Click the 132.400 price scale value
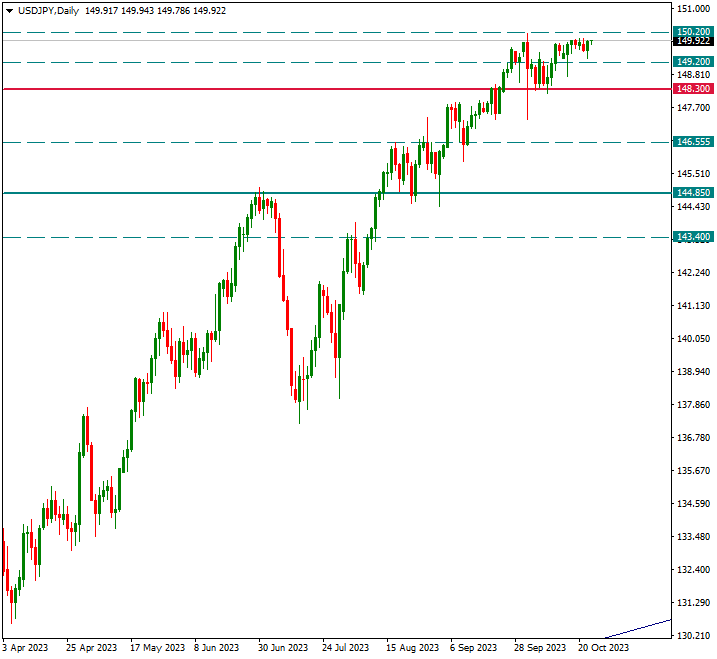Viewport: 717px width, 659px height. (x=693, y=570)
